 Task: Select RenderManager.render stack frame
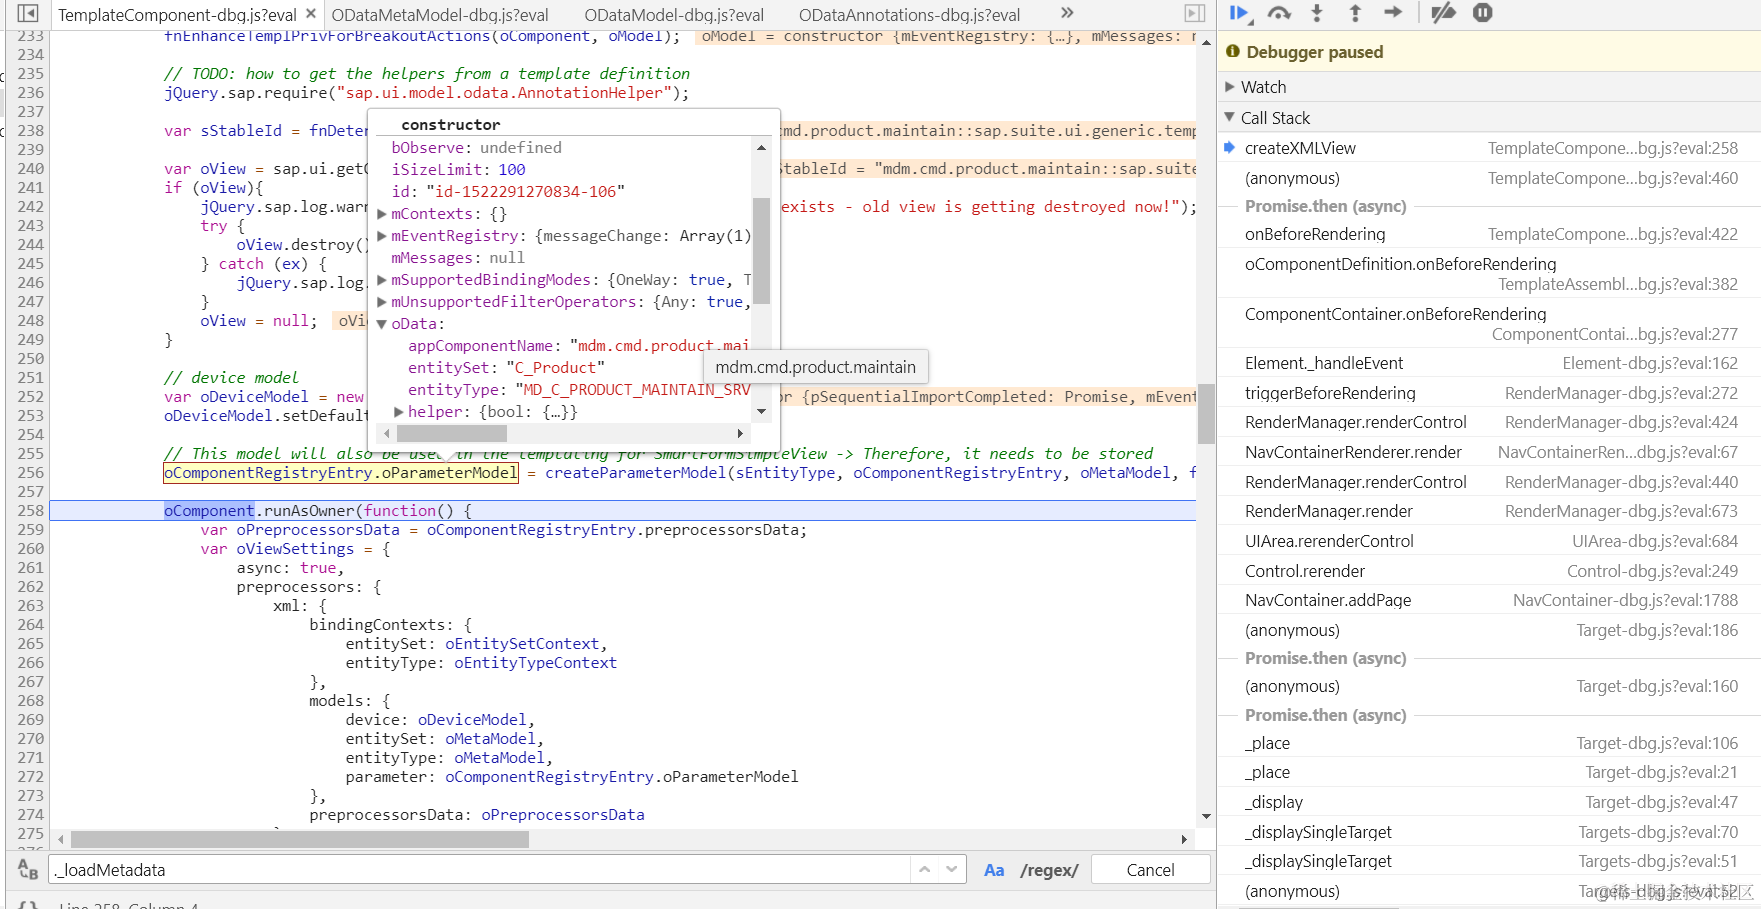[x=1490, y=511]
